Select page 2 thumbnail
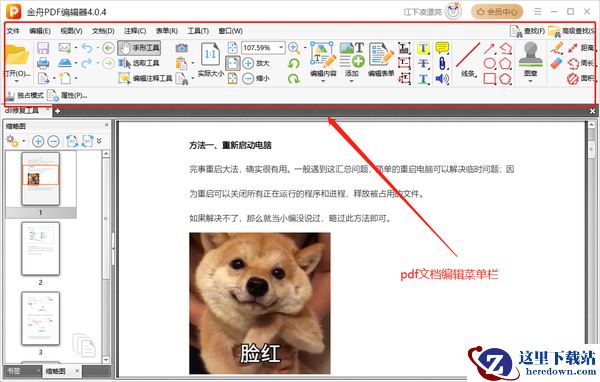This screenshot has width=600, height=382. [x=41, y=249]
